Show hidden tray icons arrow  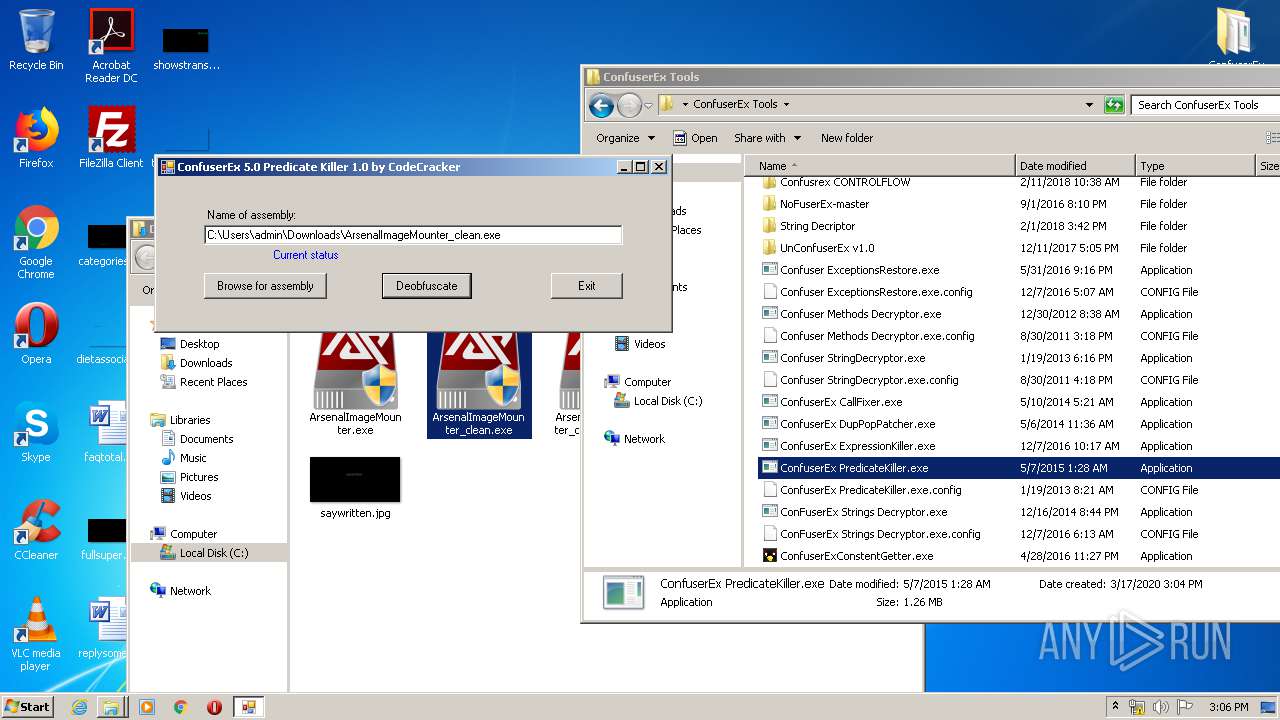(1115, 706)
